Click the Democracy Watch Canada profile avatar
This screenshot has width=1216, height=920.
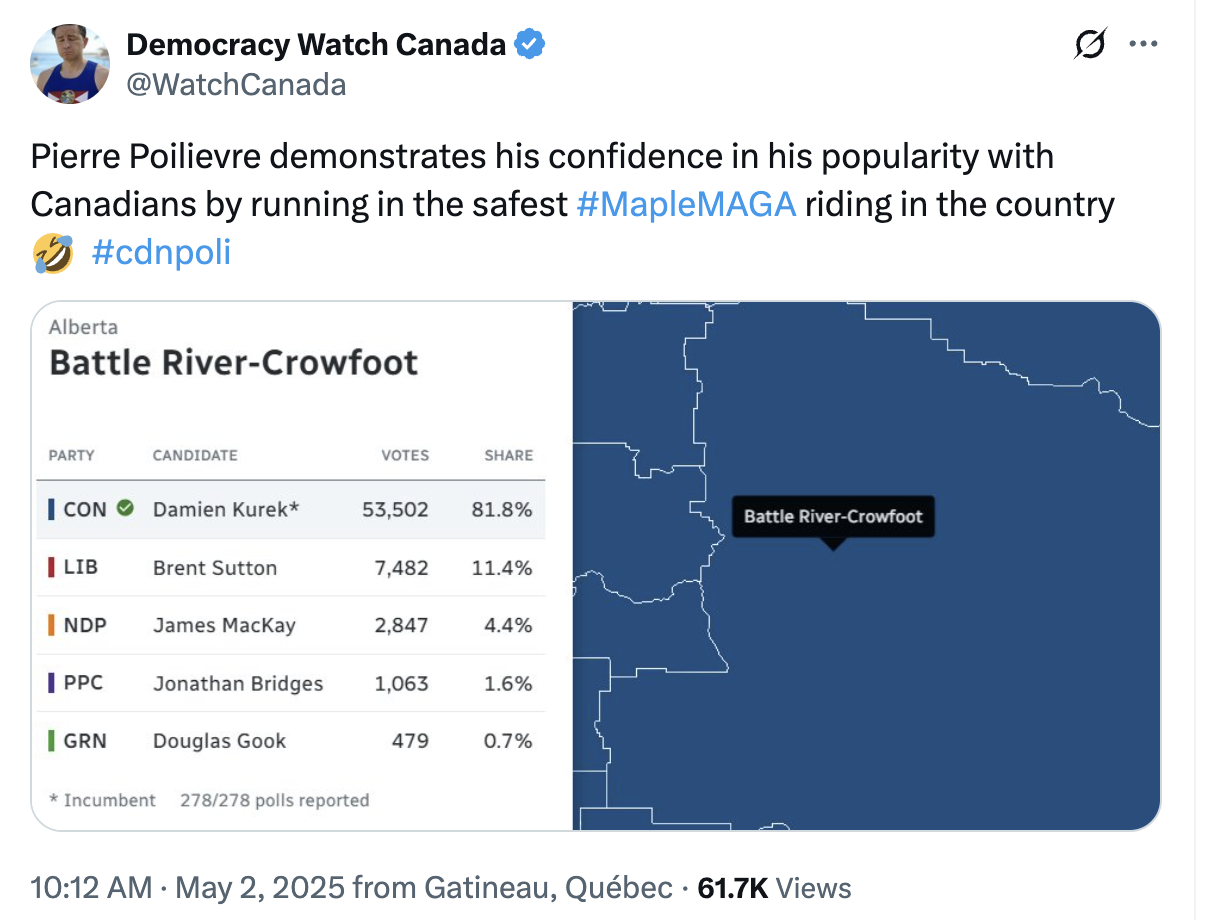[x=70, y=63]
